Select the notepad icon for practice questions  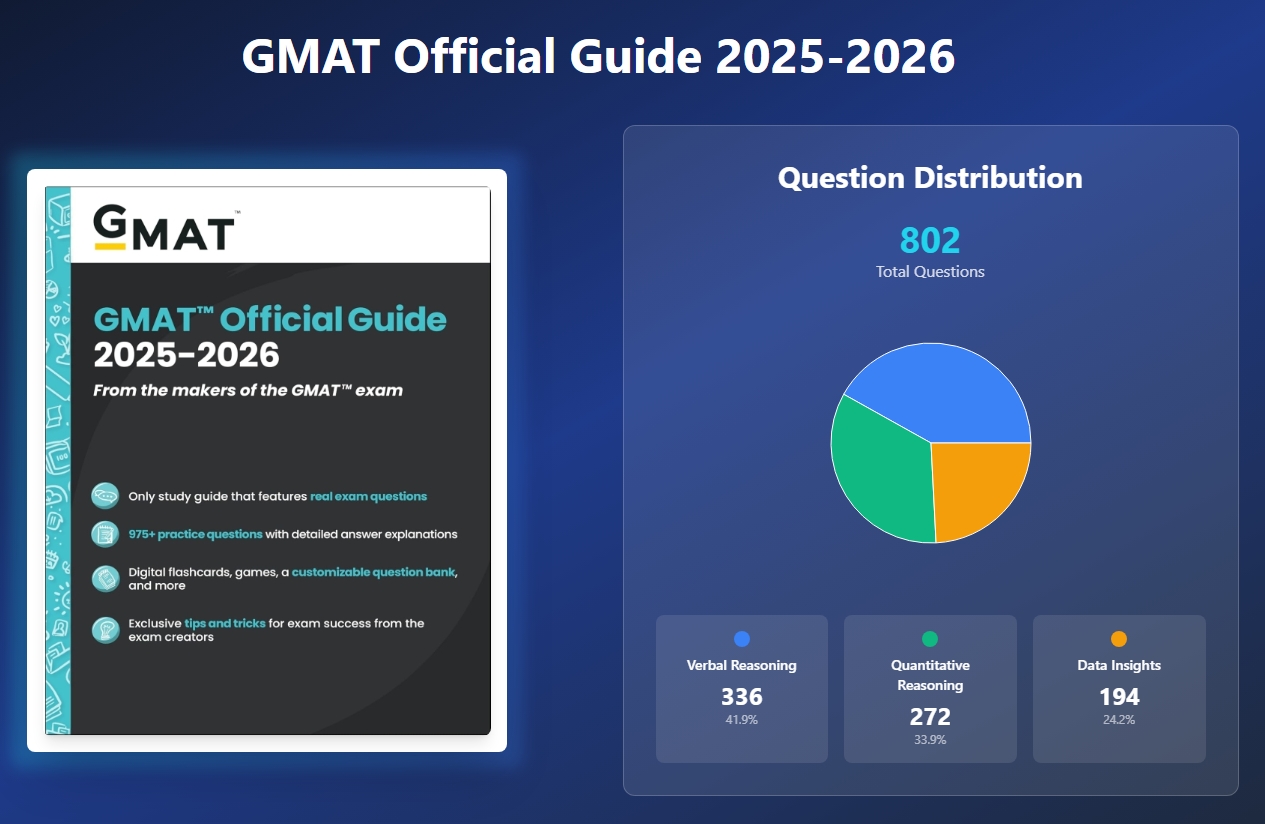click(105, 534)
